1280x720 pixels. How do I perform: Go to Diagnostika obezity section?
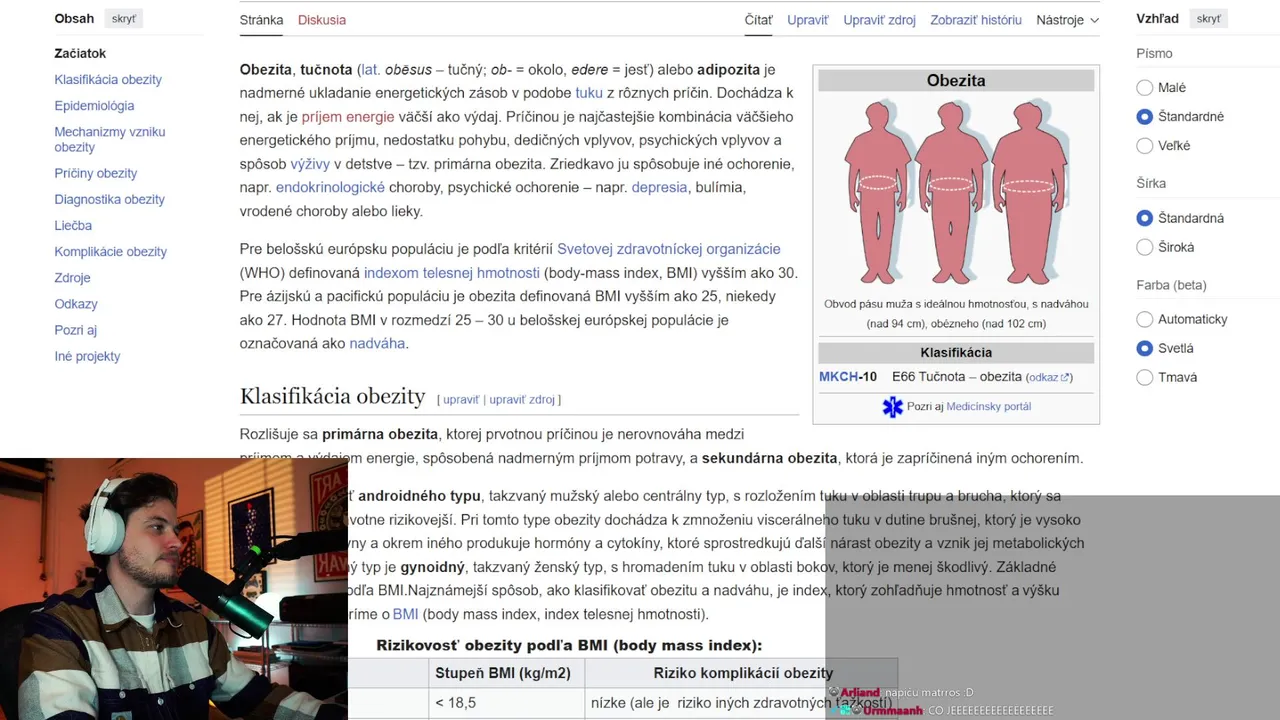pyautogui.click(x=110, y=200)
